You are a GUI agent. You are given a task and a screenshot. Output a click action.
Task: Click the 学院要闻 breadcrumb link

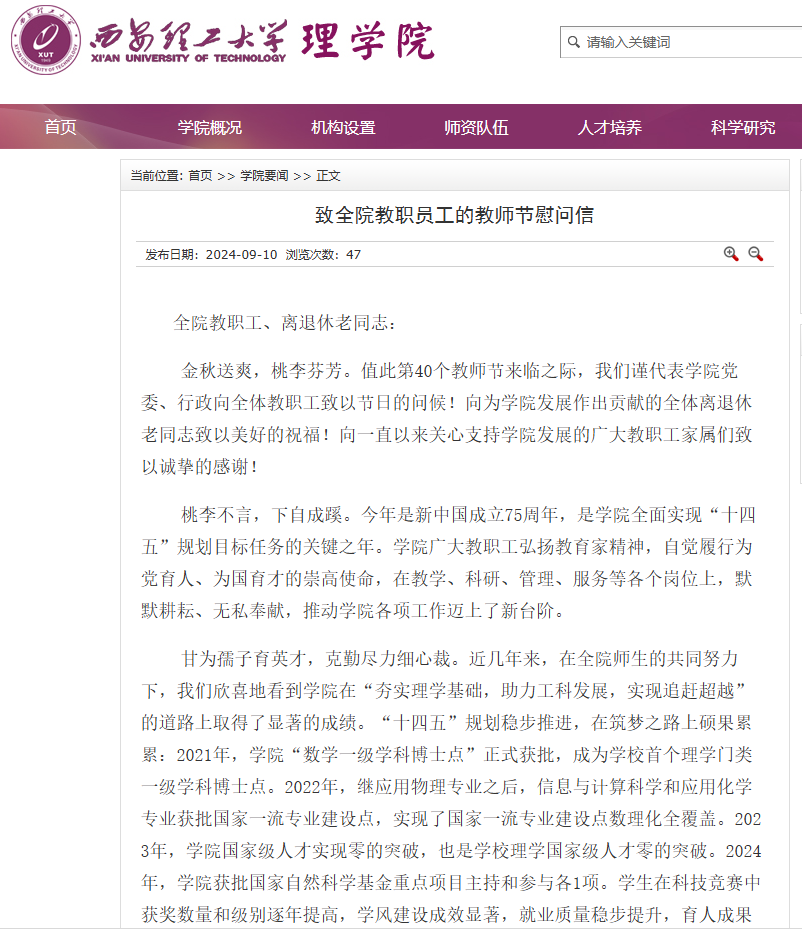click(x=264, y=176)
